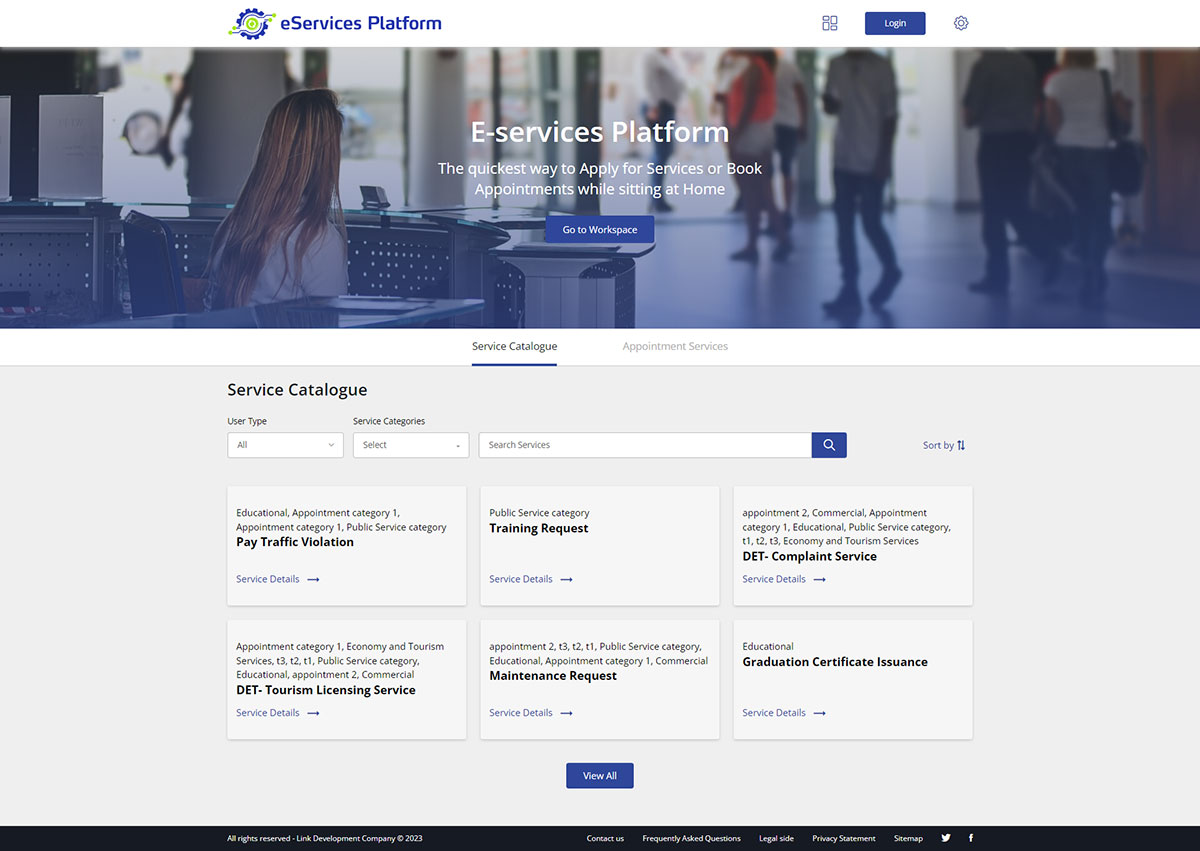Click the View All button

600,776
